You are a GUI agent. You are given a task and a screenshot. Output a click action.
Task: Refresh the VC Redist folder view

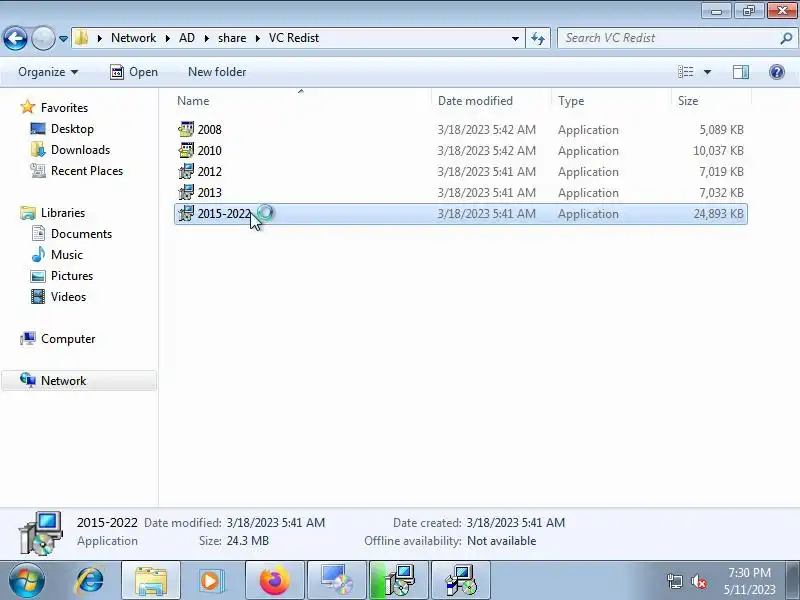[x=538, y=38]
